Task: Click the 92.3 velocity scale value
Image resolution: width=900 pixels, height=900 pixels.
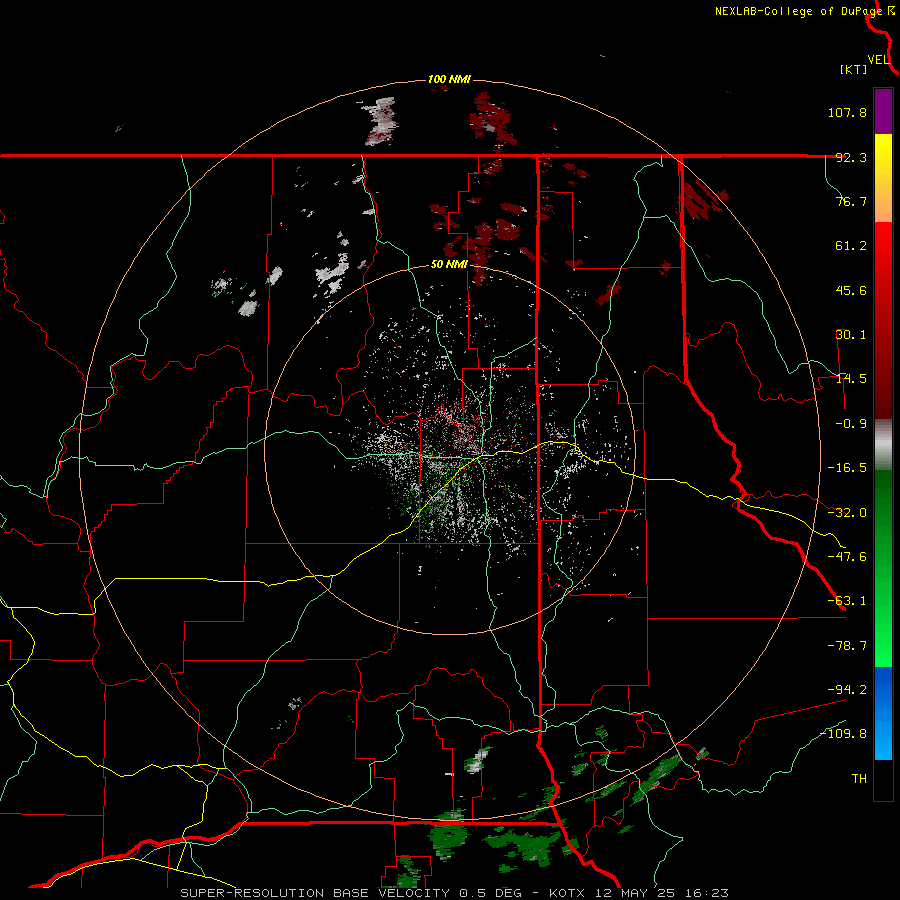Action: pyautogui.click(x=851, y=157)
